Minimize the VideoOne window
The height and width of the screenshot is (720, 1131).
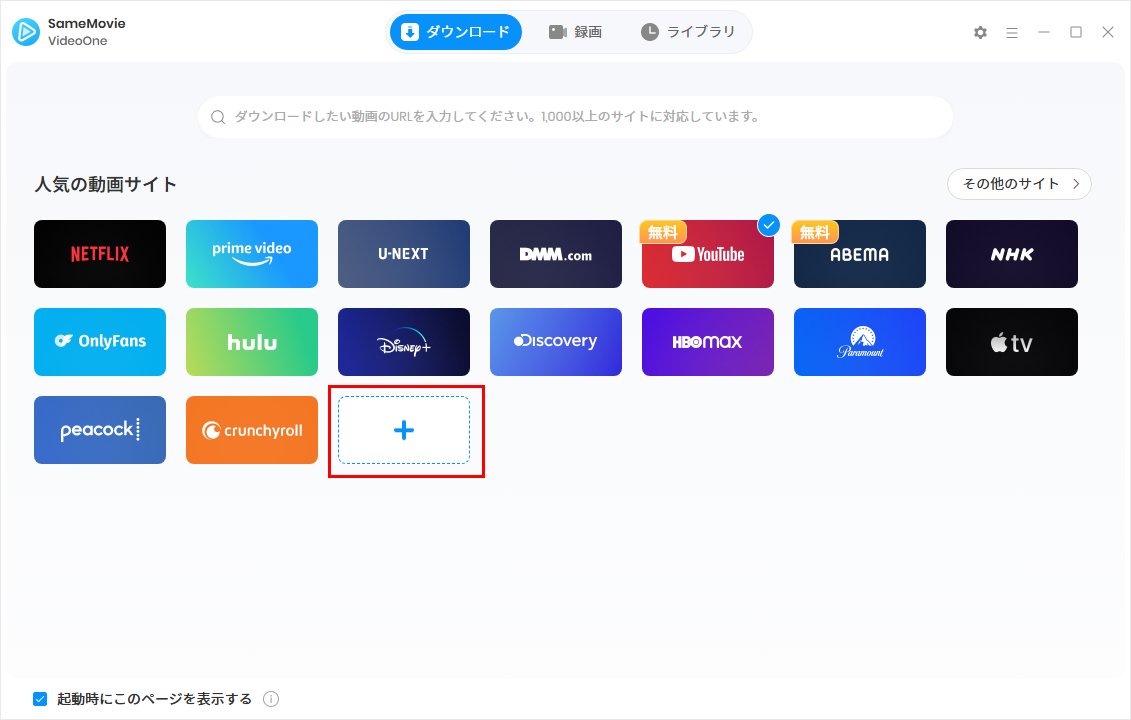pyautogui.click(x=1044, y=32)
